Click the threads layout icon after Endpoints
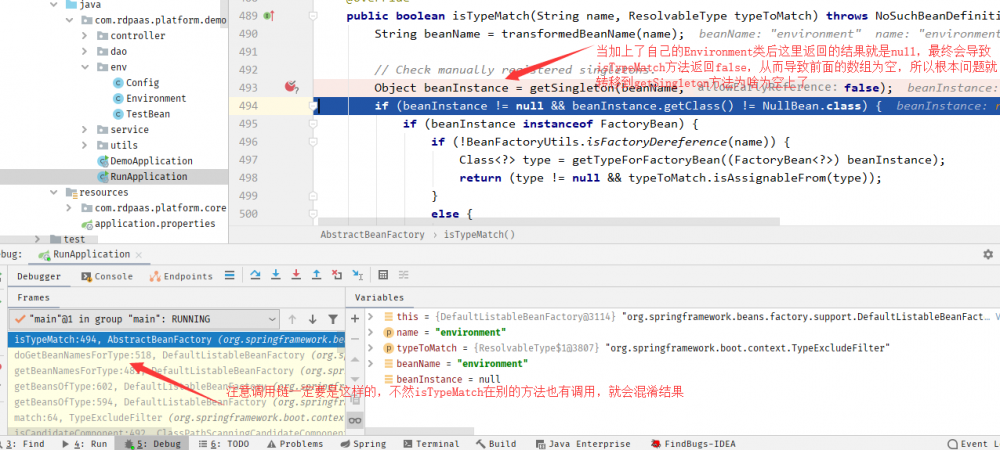 230,275
